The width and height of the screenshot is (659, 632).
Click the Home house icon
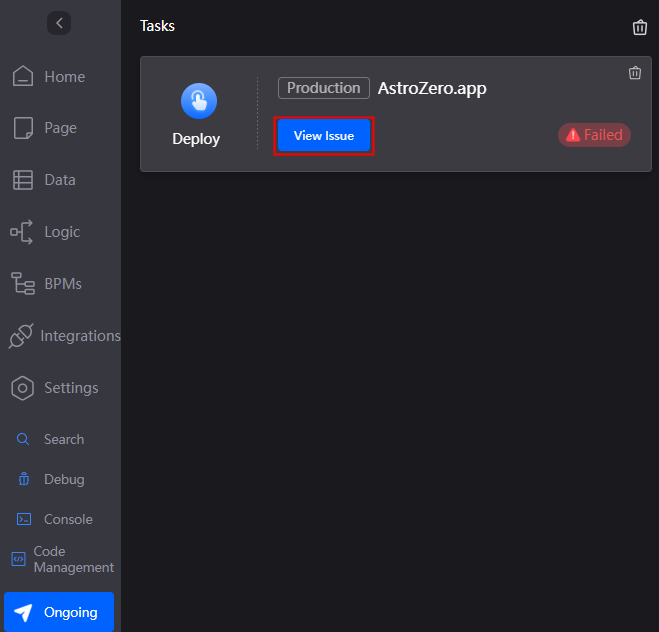pos(23,76)
